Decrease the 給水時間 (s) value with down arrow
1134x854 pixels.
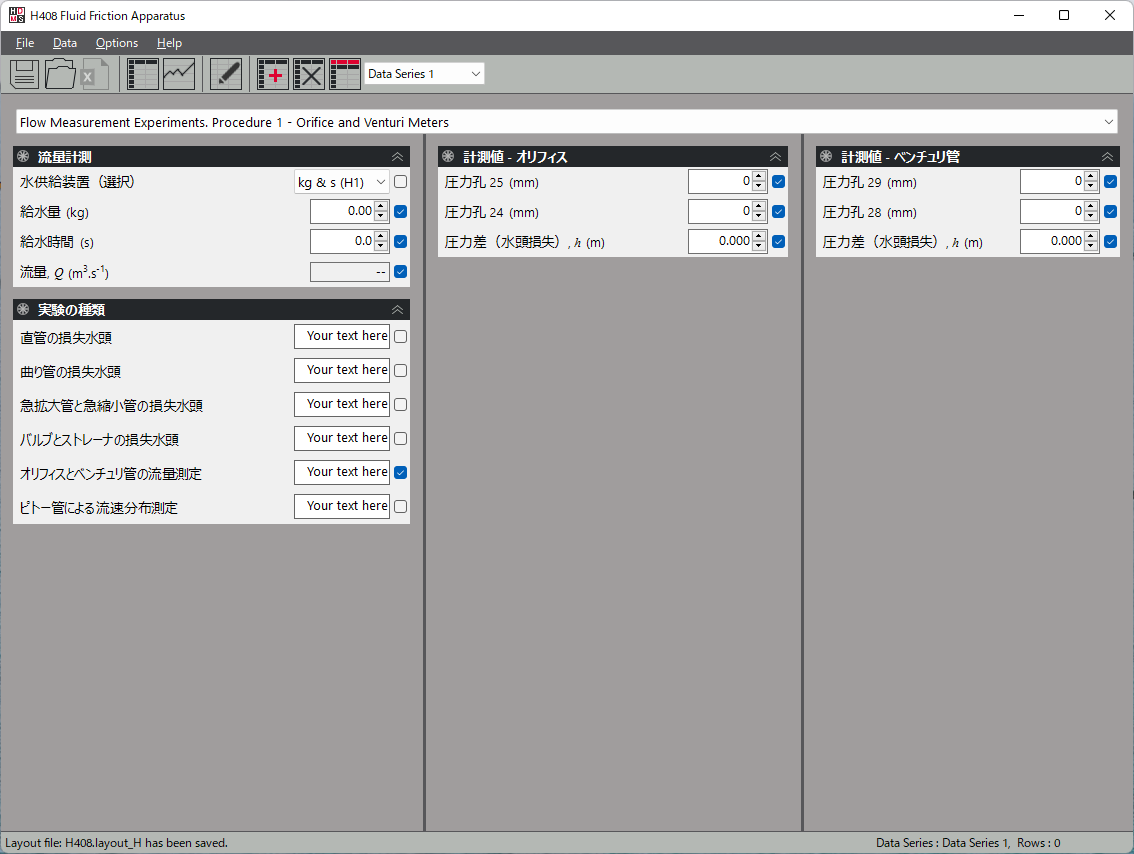point(381,247)
